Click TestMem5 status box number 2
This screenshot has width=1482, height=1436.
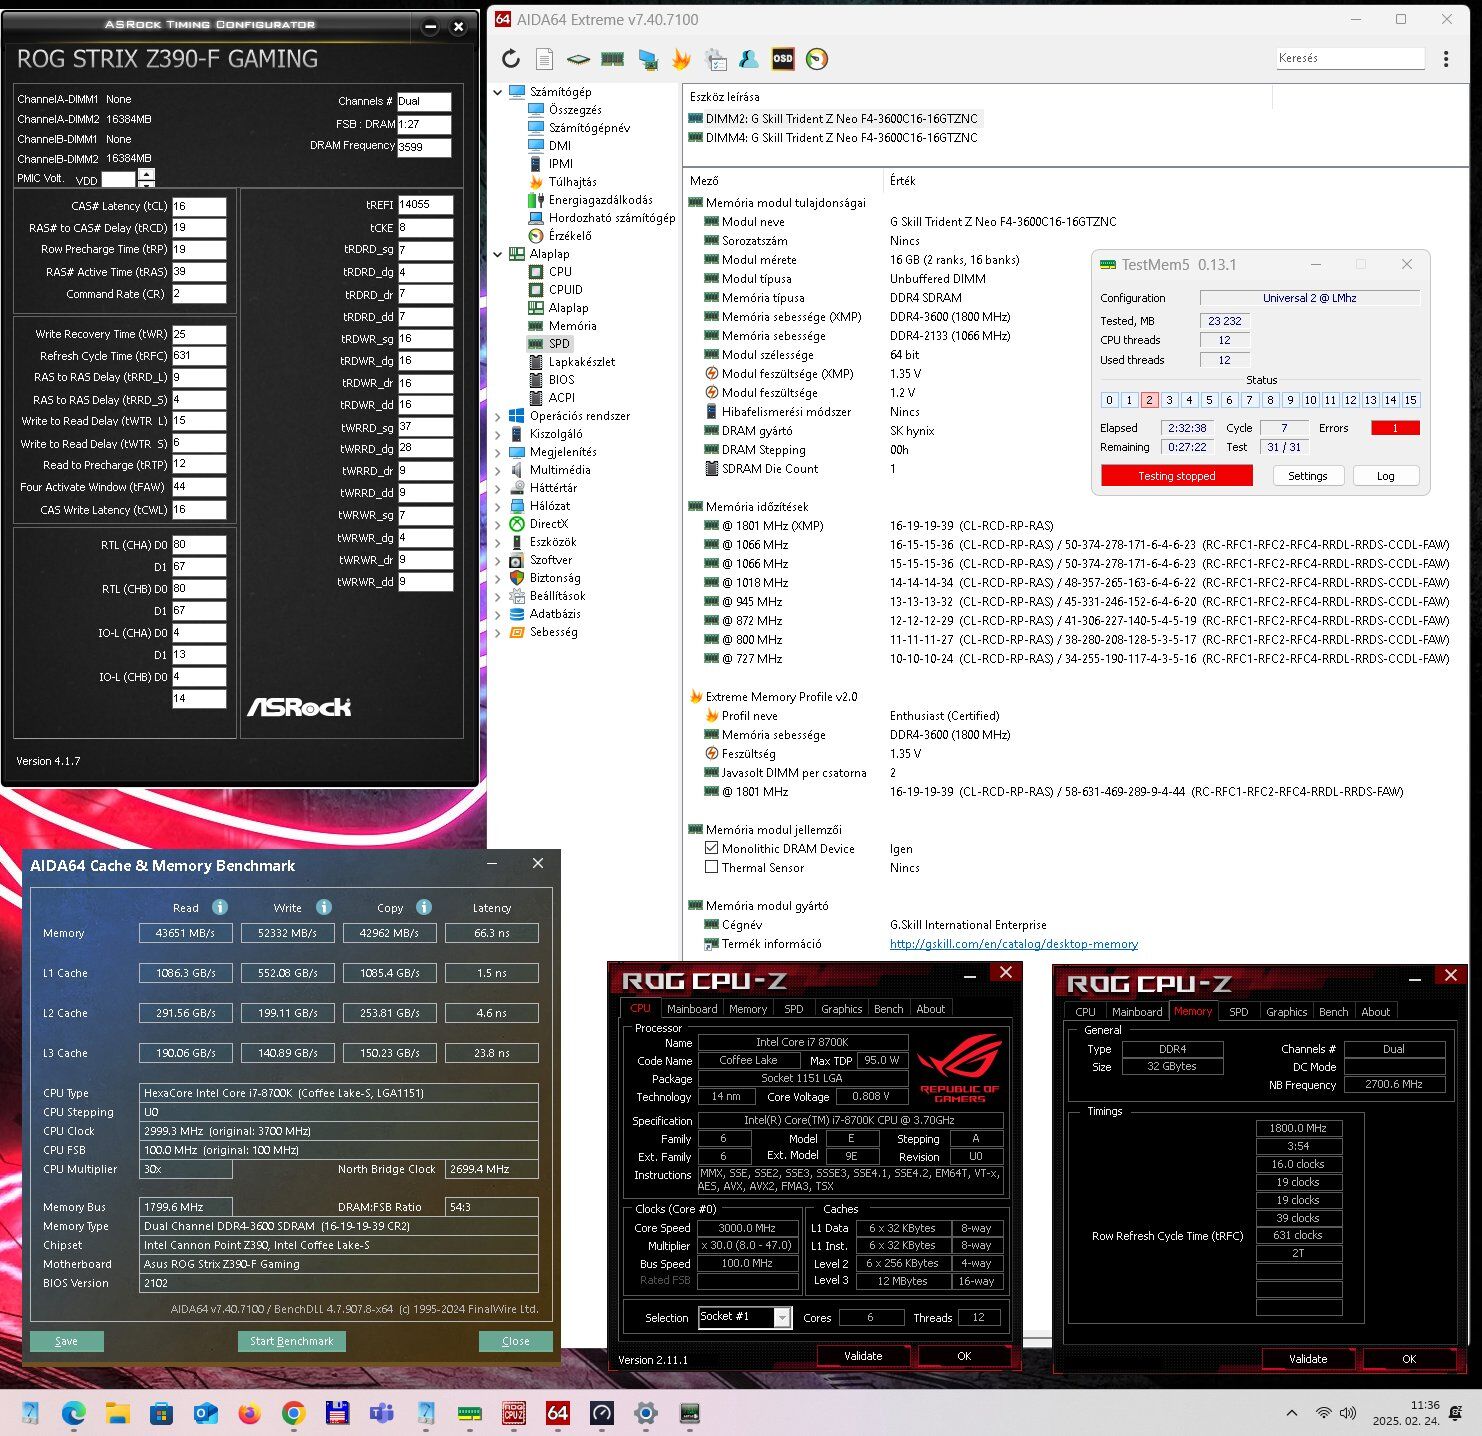coord(1149,400)
